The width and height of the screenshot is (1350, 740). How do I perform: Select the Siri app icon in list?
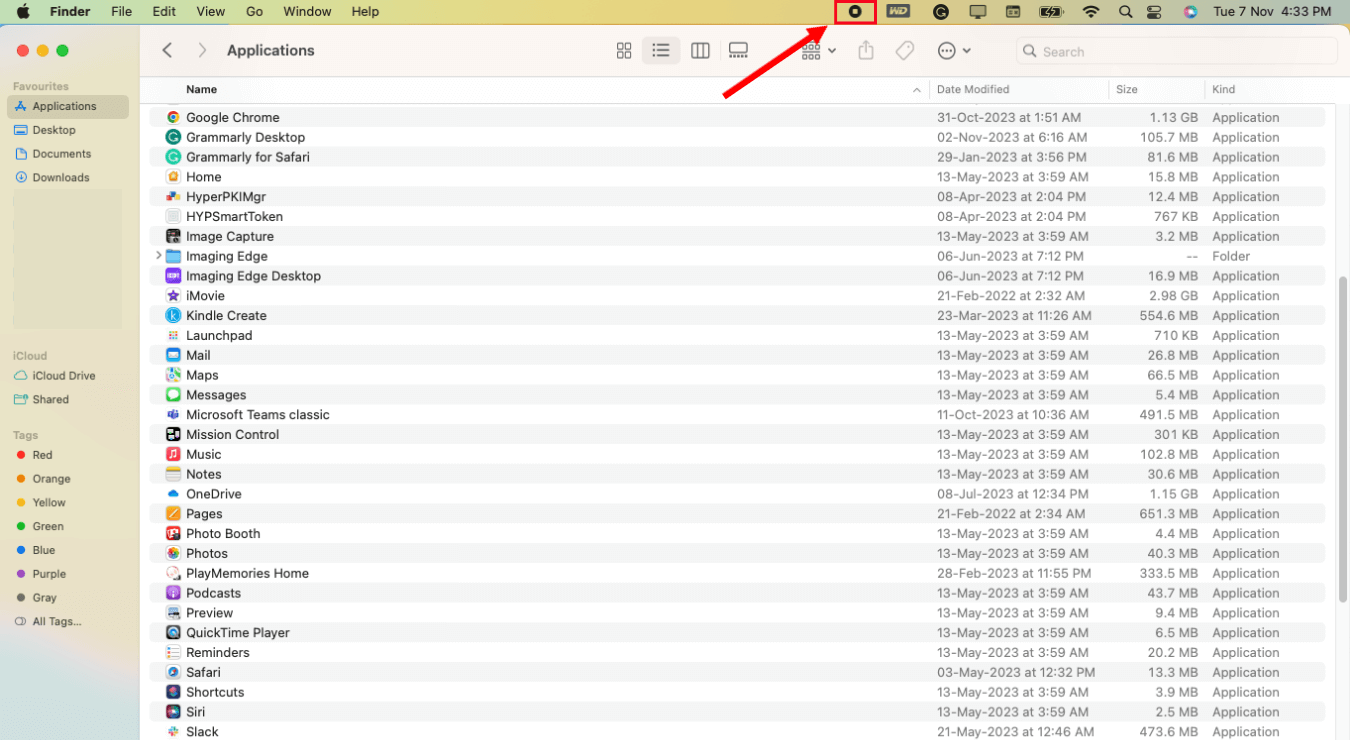point(173,712)
